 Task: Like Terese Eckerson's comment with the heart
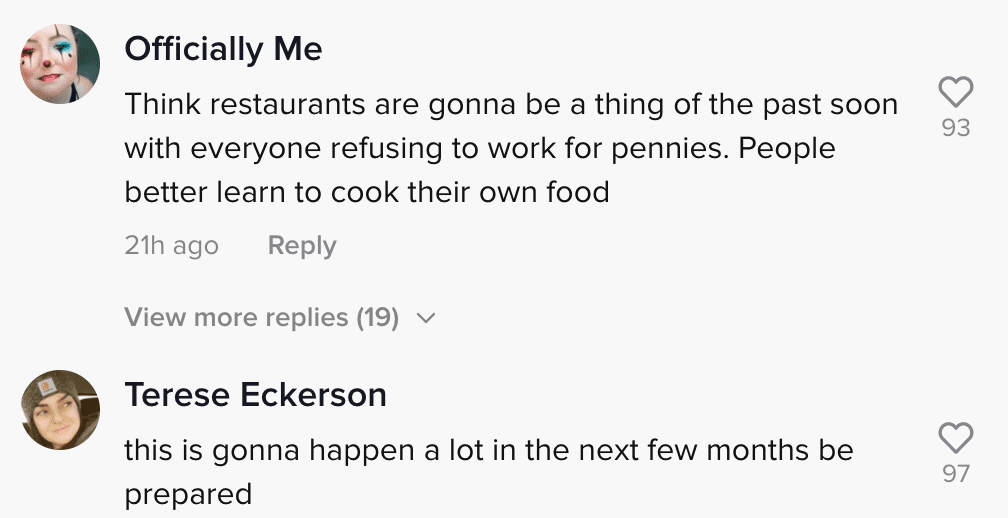[x=955, y=438]
